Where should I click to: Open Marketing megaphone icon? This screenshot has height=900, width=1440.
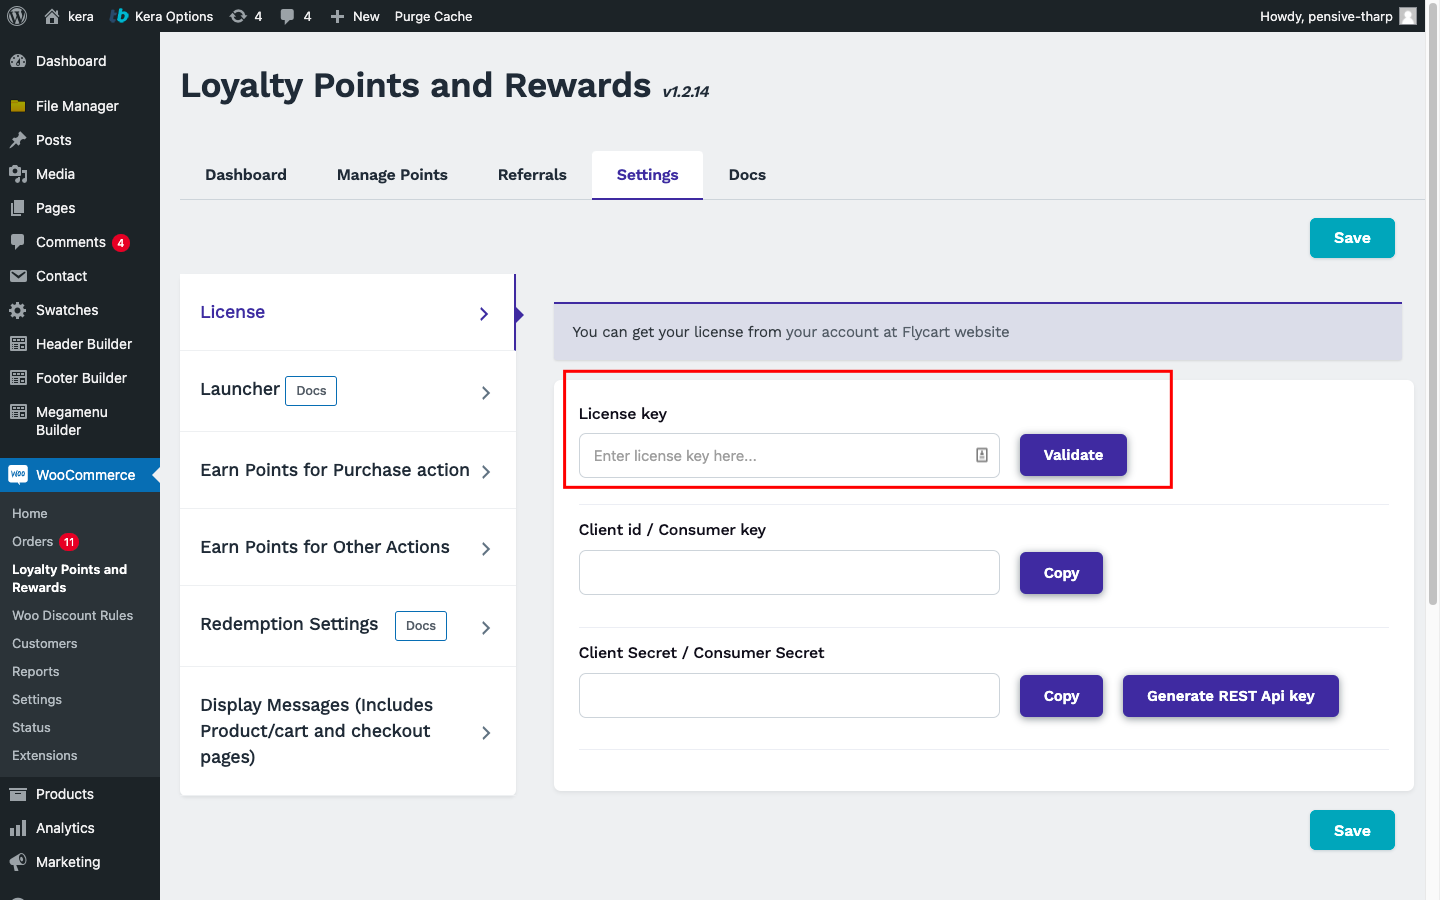(x=18, y=862)
